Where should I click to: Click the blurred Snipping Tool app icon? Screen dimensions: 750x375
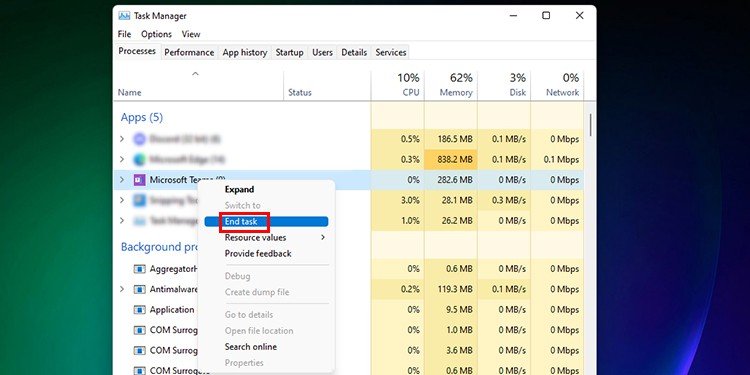[x=139, y=200]
